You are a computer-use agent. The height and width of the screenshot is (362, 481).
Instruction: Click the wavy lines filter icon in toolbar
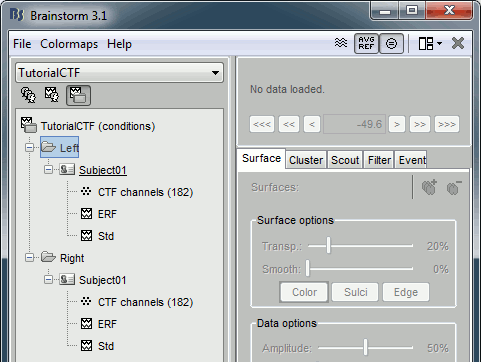(x=341, y=43)
